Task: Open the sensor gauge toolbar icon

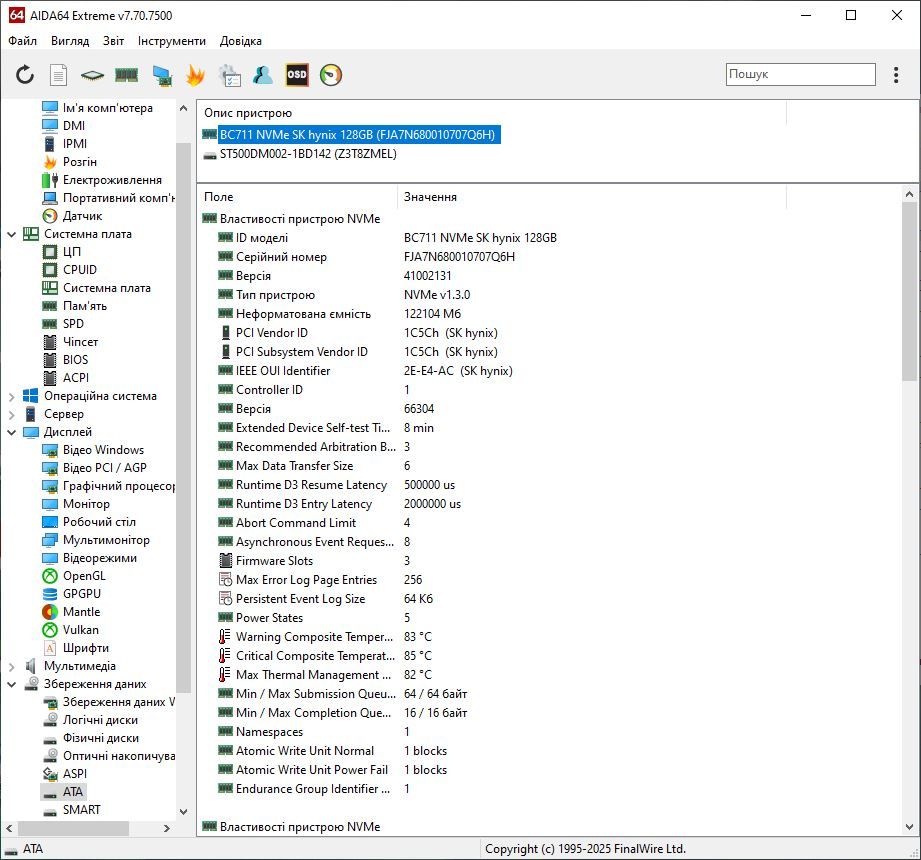Action: point(331,75)
